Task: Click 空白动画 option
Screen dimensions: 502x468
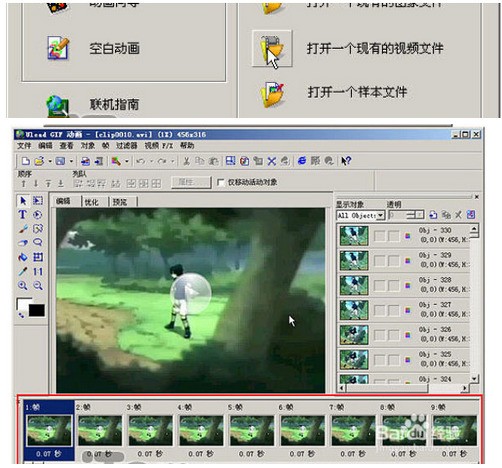Action: [114, 49]
